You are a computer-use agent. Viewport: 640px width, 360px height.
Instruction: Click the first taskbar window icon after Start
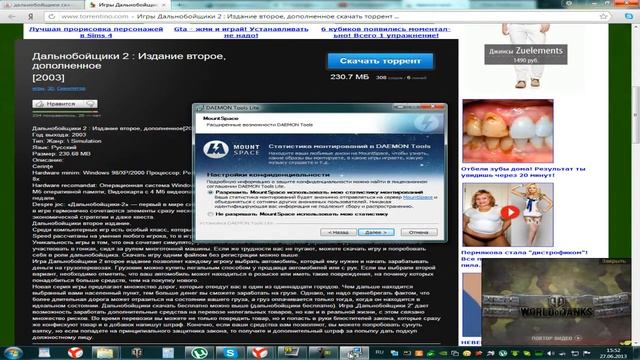(44, 353)
